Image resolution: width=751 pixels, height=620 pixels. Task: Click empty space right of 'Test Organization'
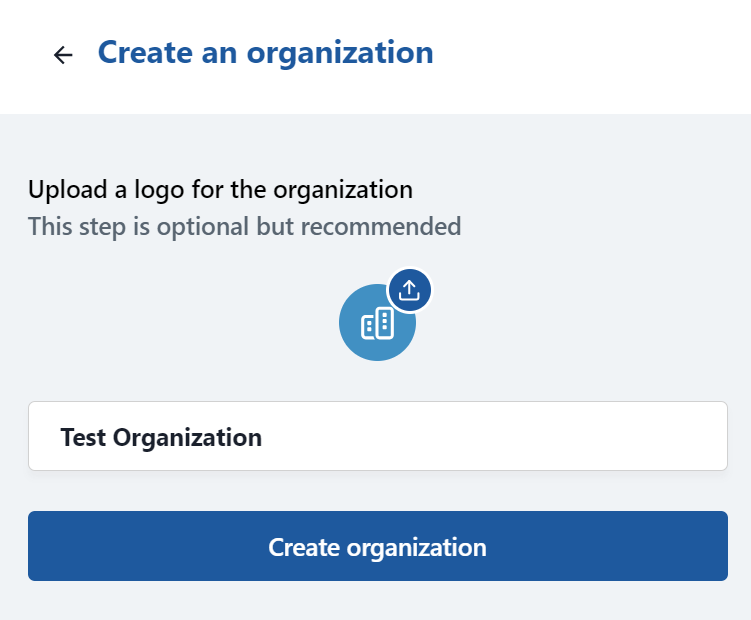click(500, 437)
